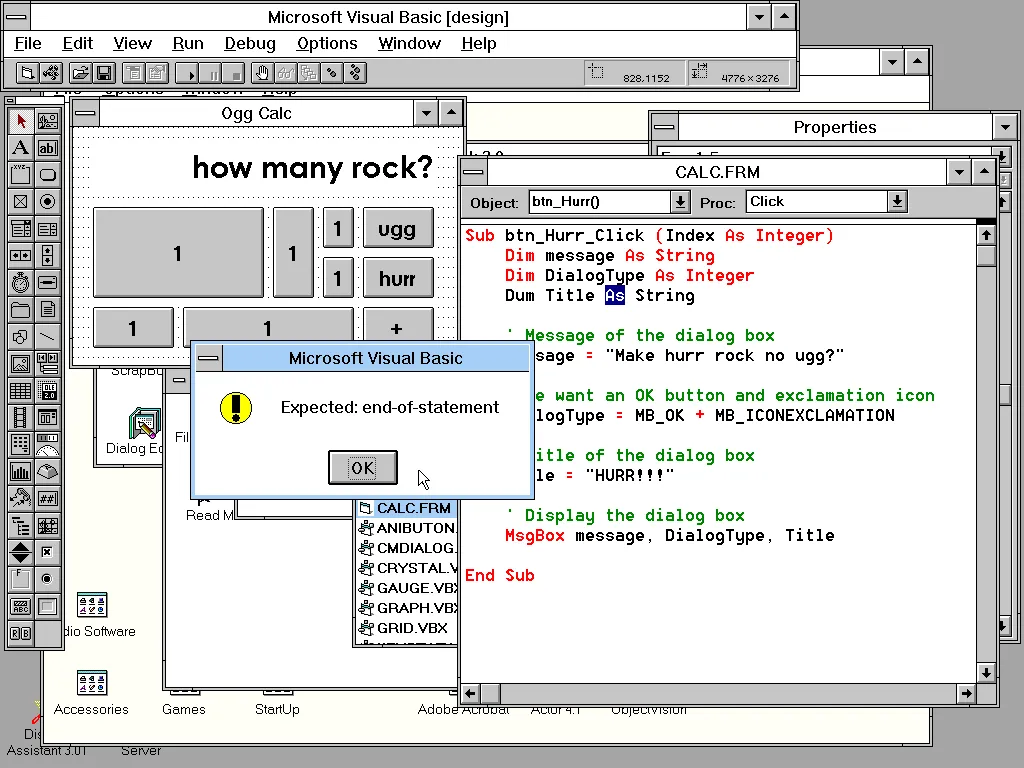Click the code window scroll-down arrow
Screen dimensions: 1024x768
(x=986, y=672)
